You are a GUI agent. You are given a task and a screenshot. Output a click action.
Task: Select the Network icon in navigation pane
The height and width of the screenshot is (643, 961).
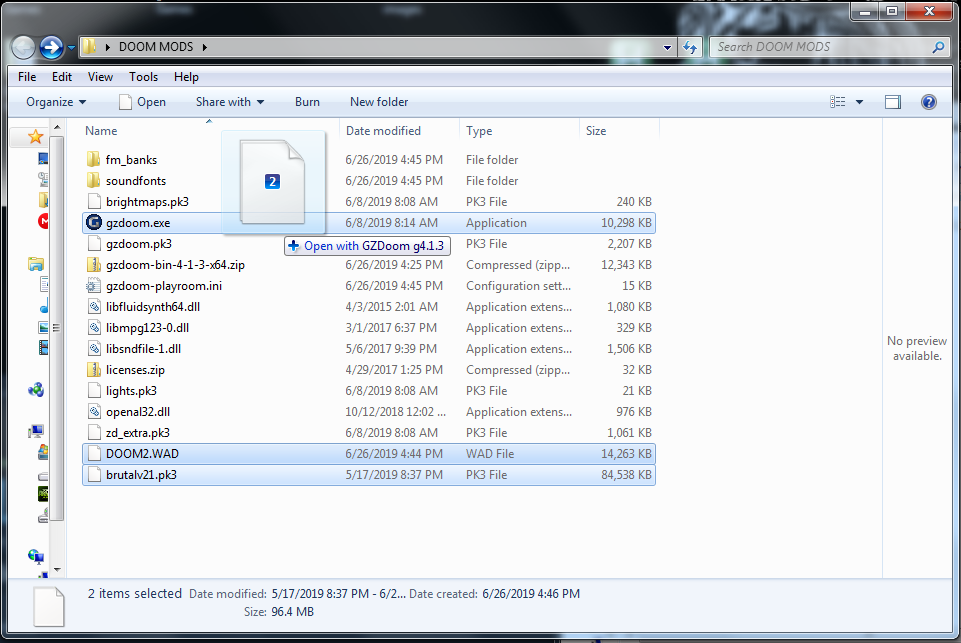(x=36, y=556)
